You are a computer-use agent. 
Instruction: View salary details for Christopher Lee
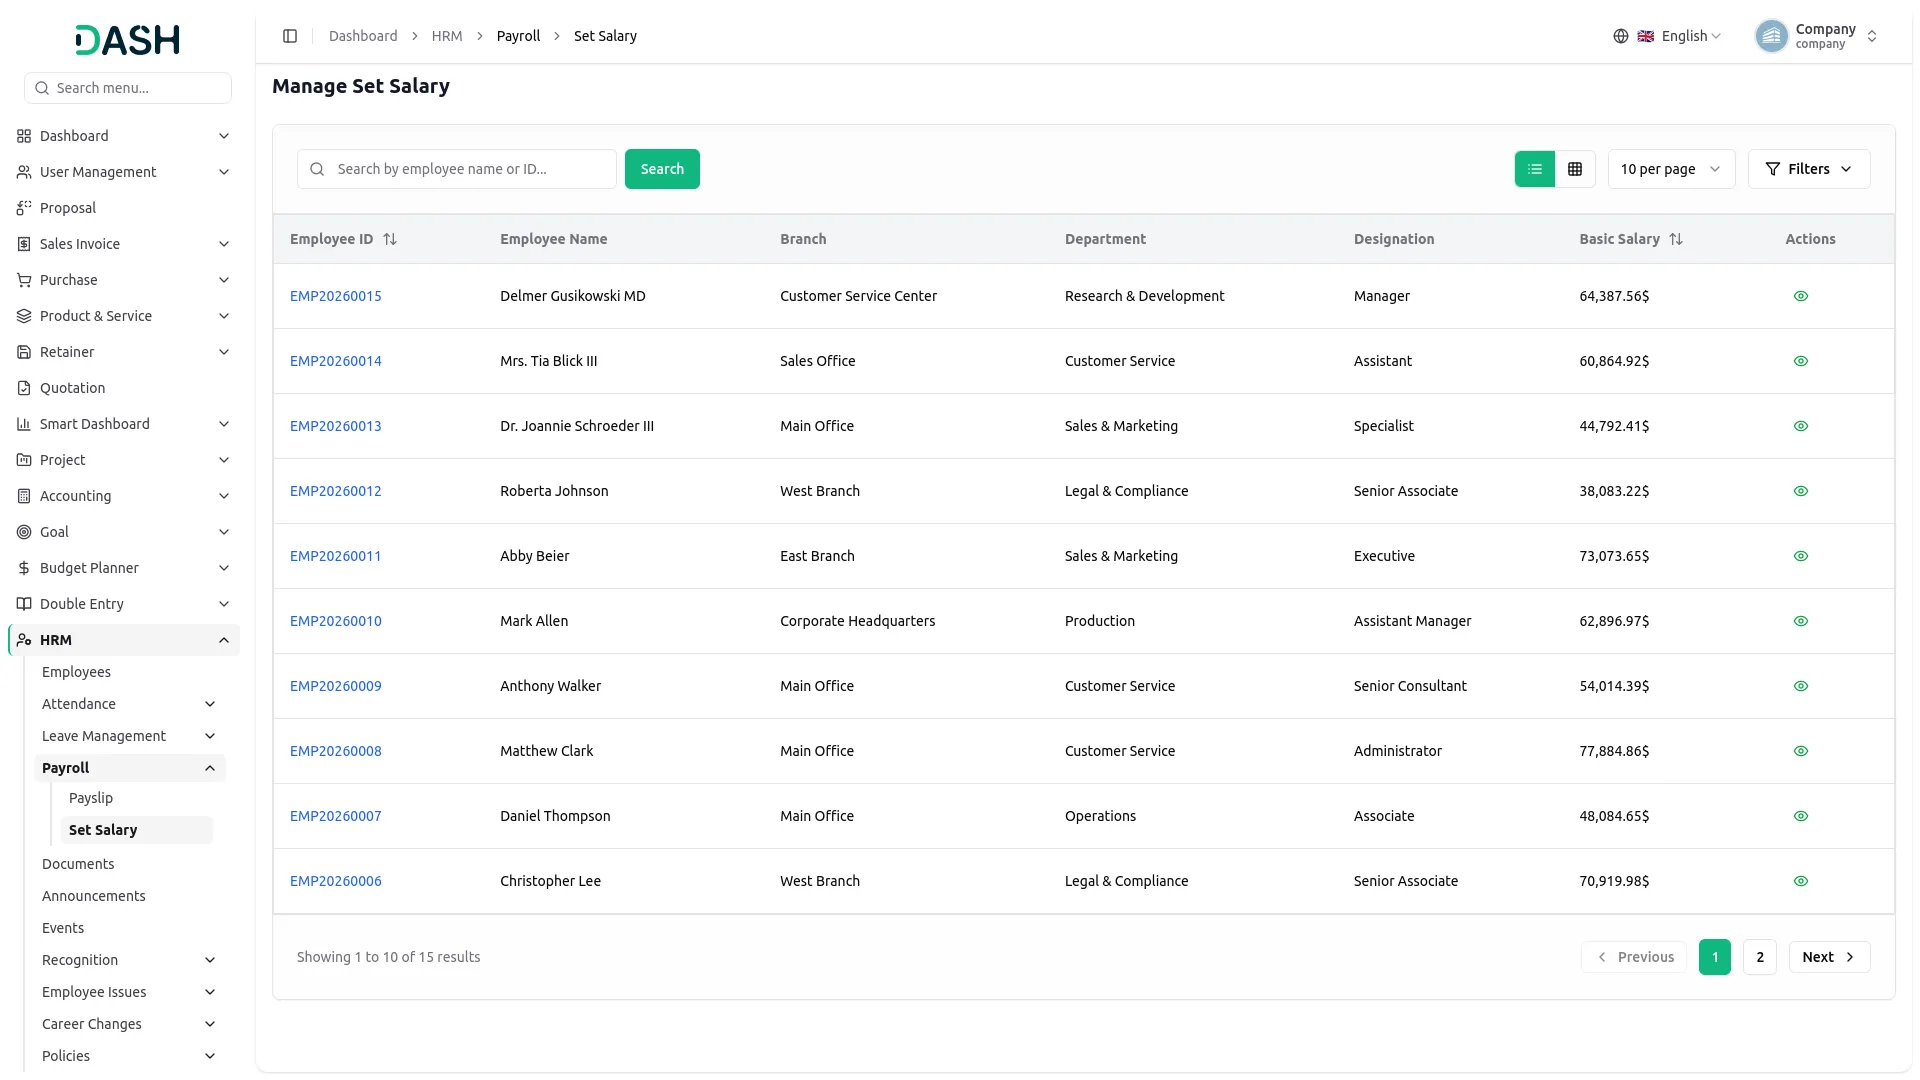tap(1801, 881)
